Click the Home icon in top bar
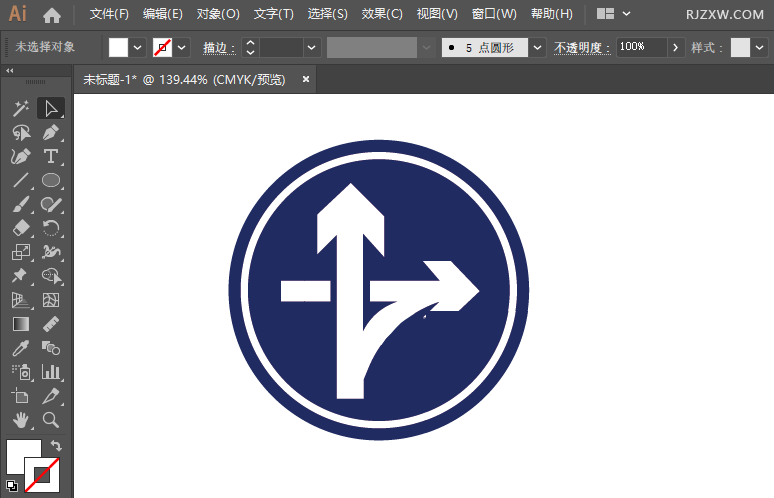 [x=52, y=15]
